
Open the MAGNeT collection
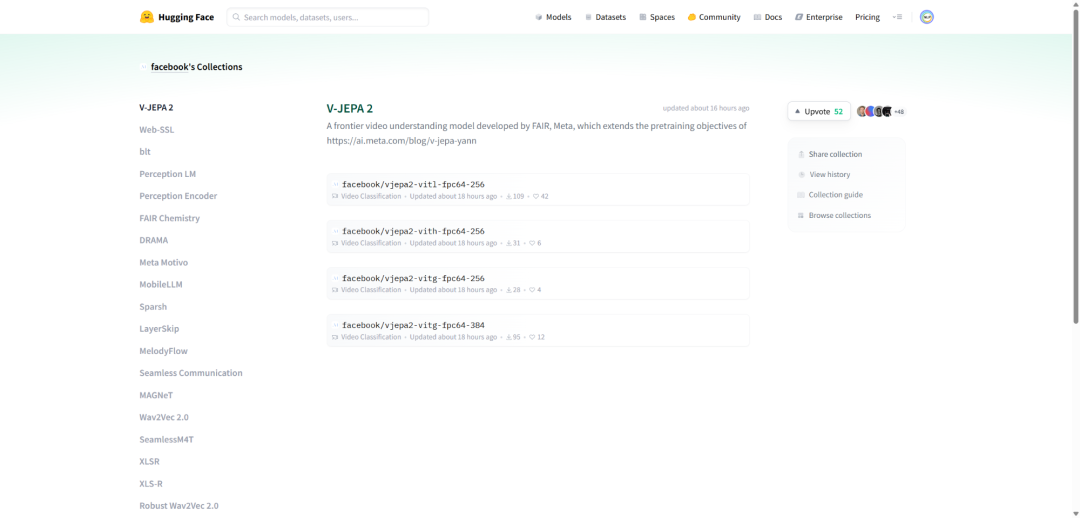156,395
